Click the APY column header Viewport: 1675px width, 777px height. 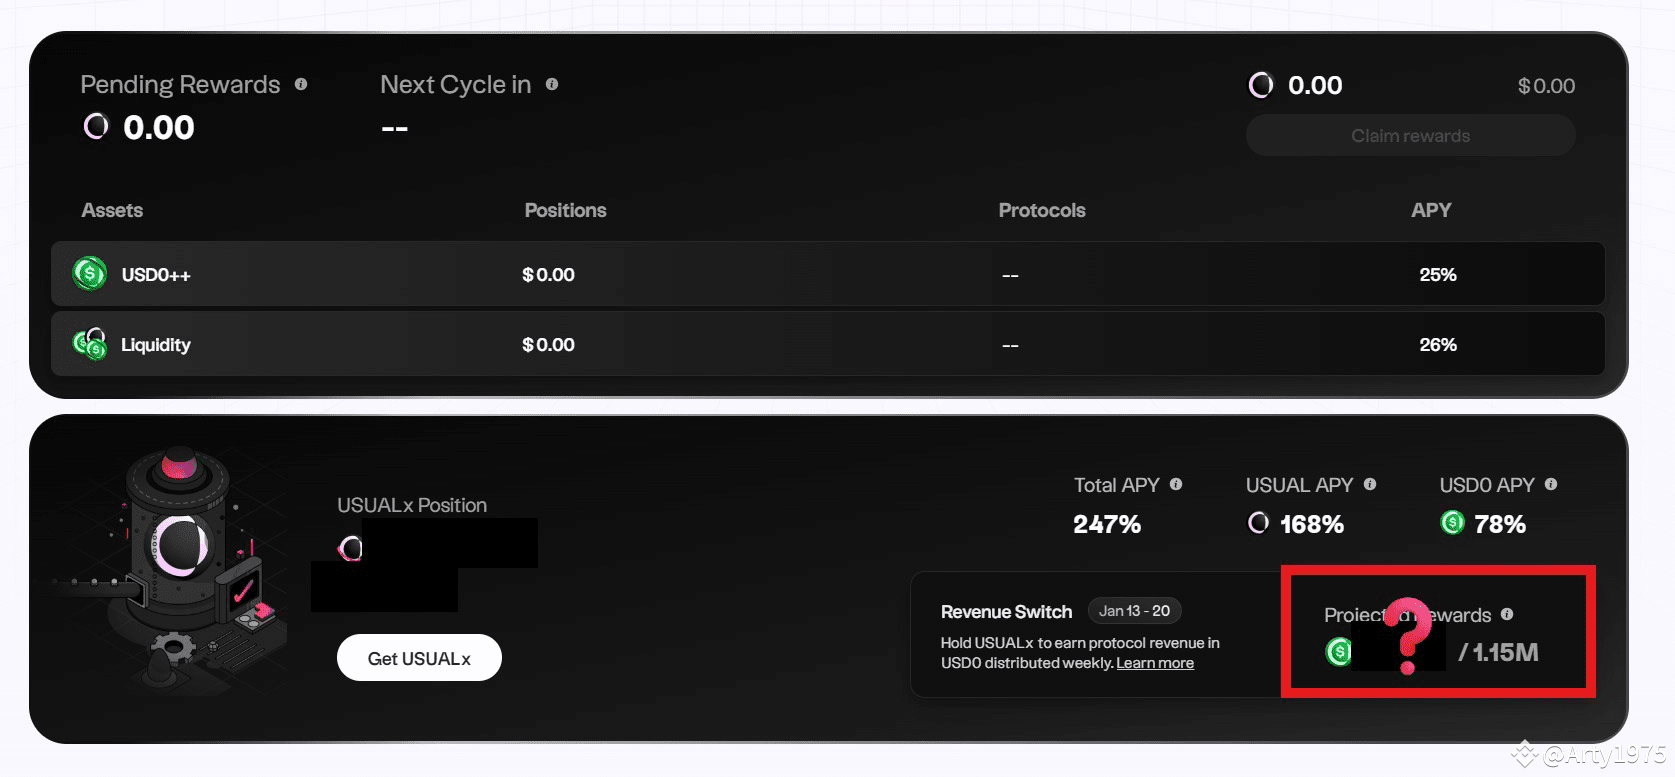click(1431, 210)
